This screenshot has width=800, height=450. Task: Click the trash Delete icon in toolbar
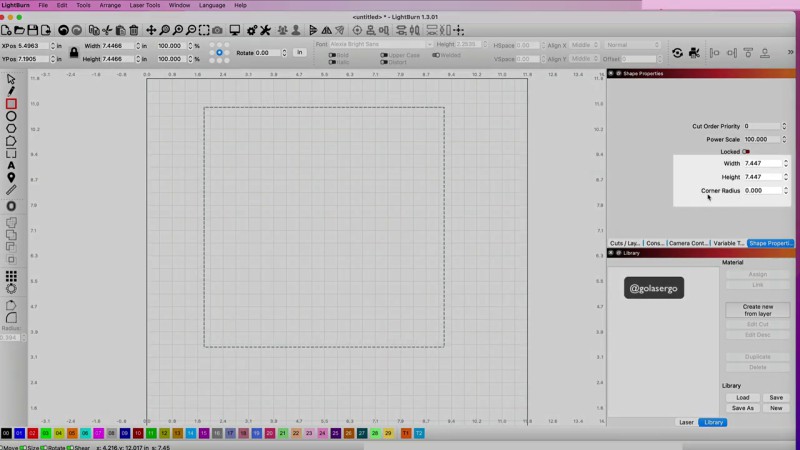[x=134, y=30]
